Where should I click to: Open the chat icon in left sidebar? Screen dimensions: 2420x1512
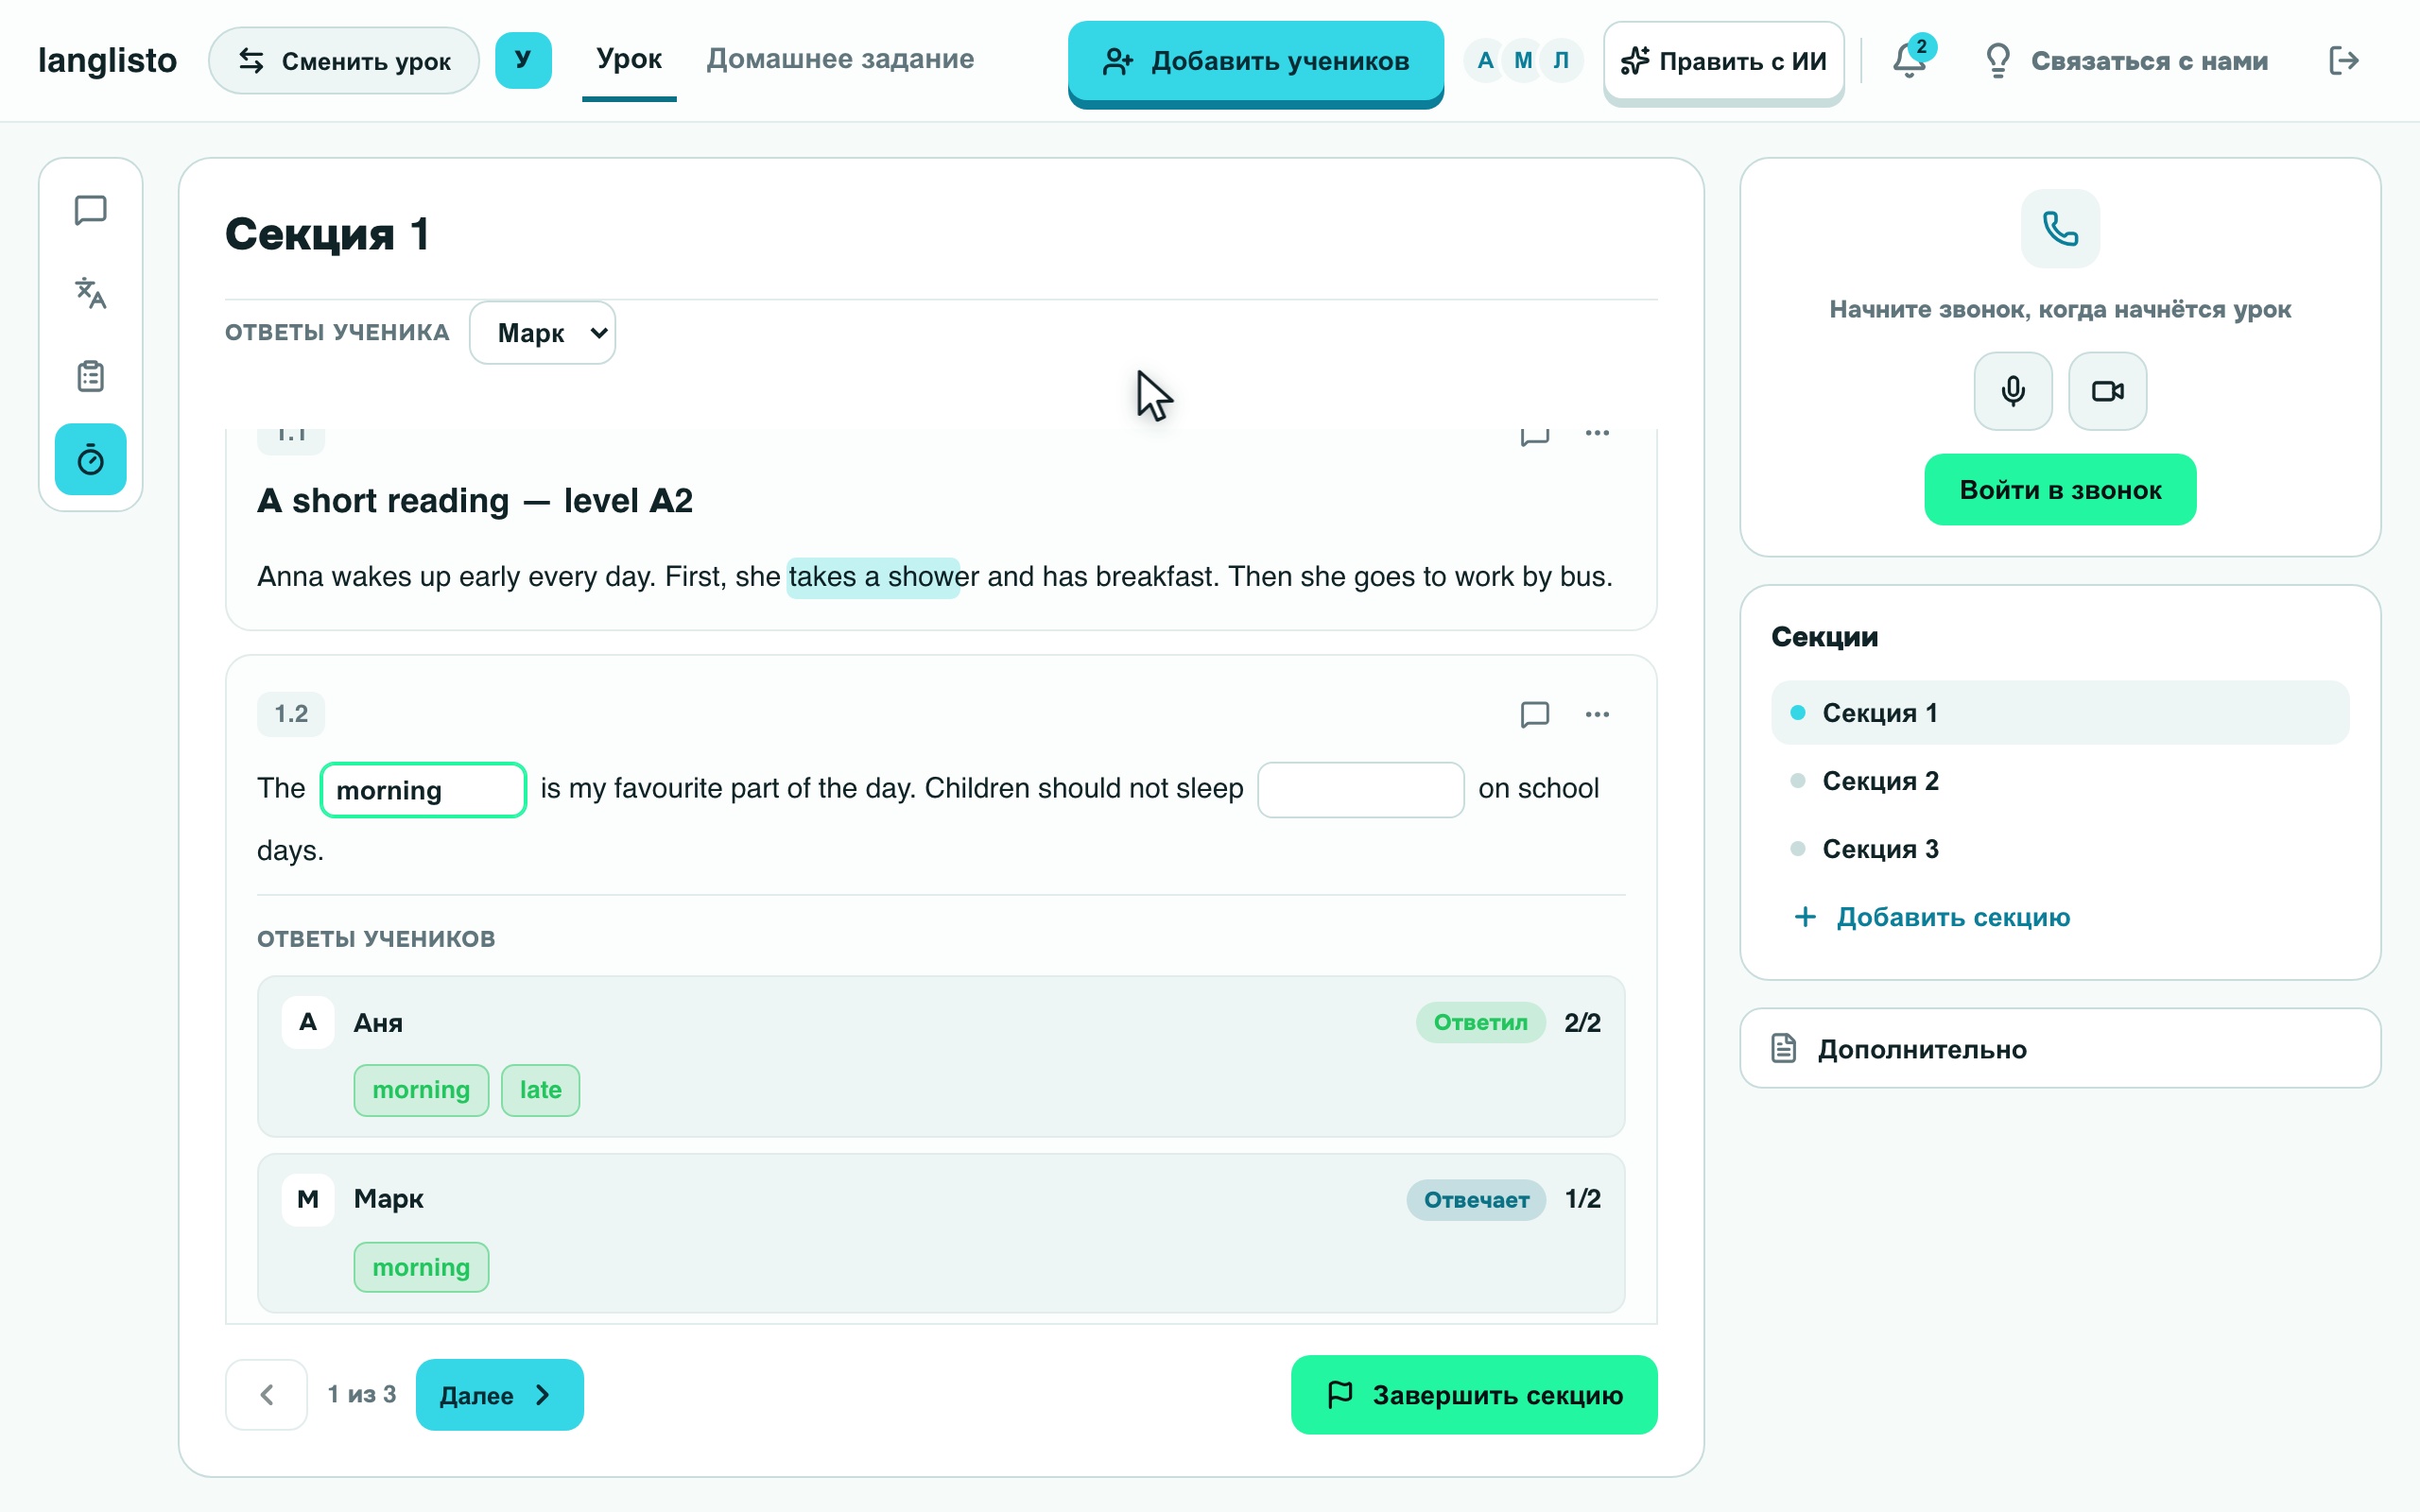(x=90, y=210)
